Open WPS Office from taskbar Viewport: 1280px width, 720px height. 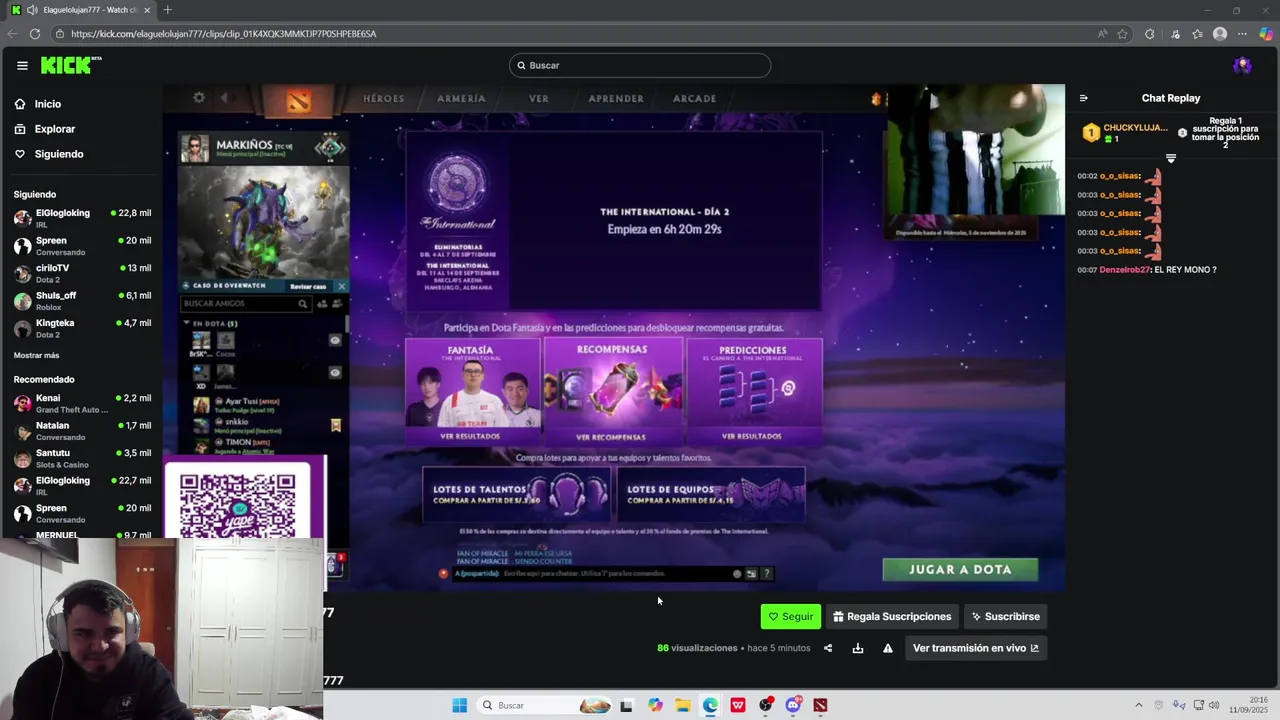(x=737, y=705)
